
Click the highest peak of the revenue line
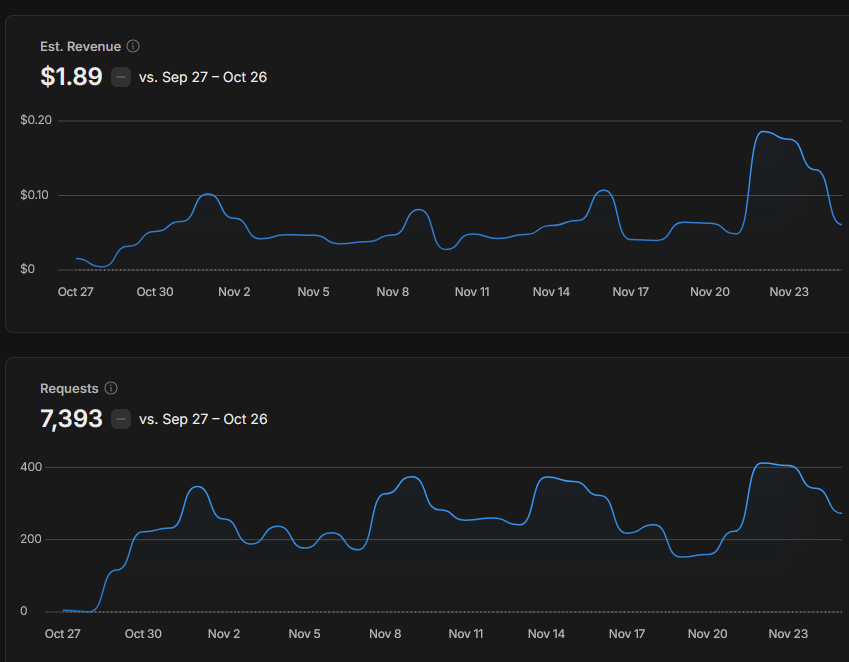click(765, 132)
